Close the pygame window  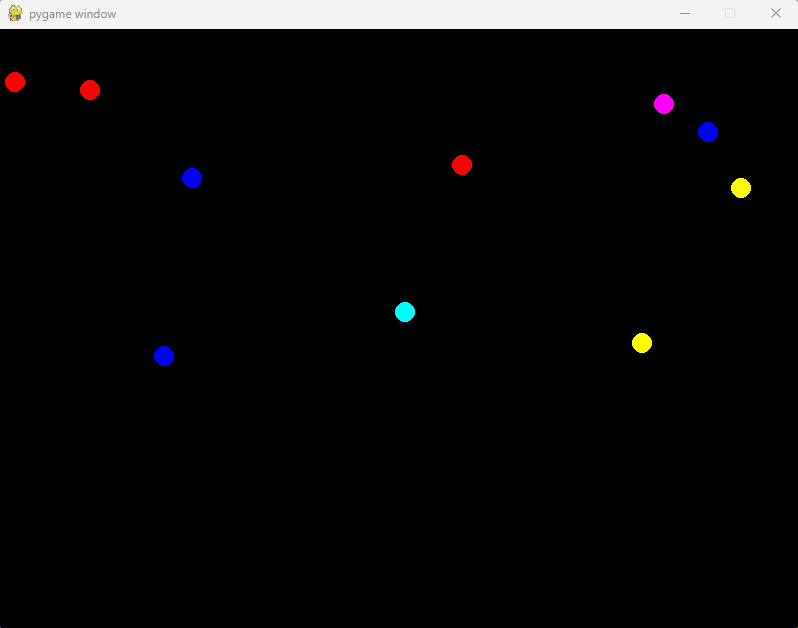click(776, 14)
